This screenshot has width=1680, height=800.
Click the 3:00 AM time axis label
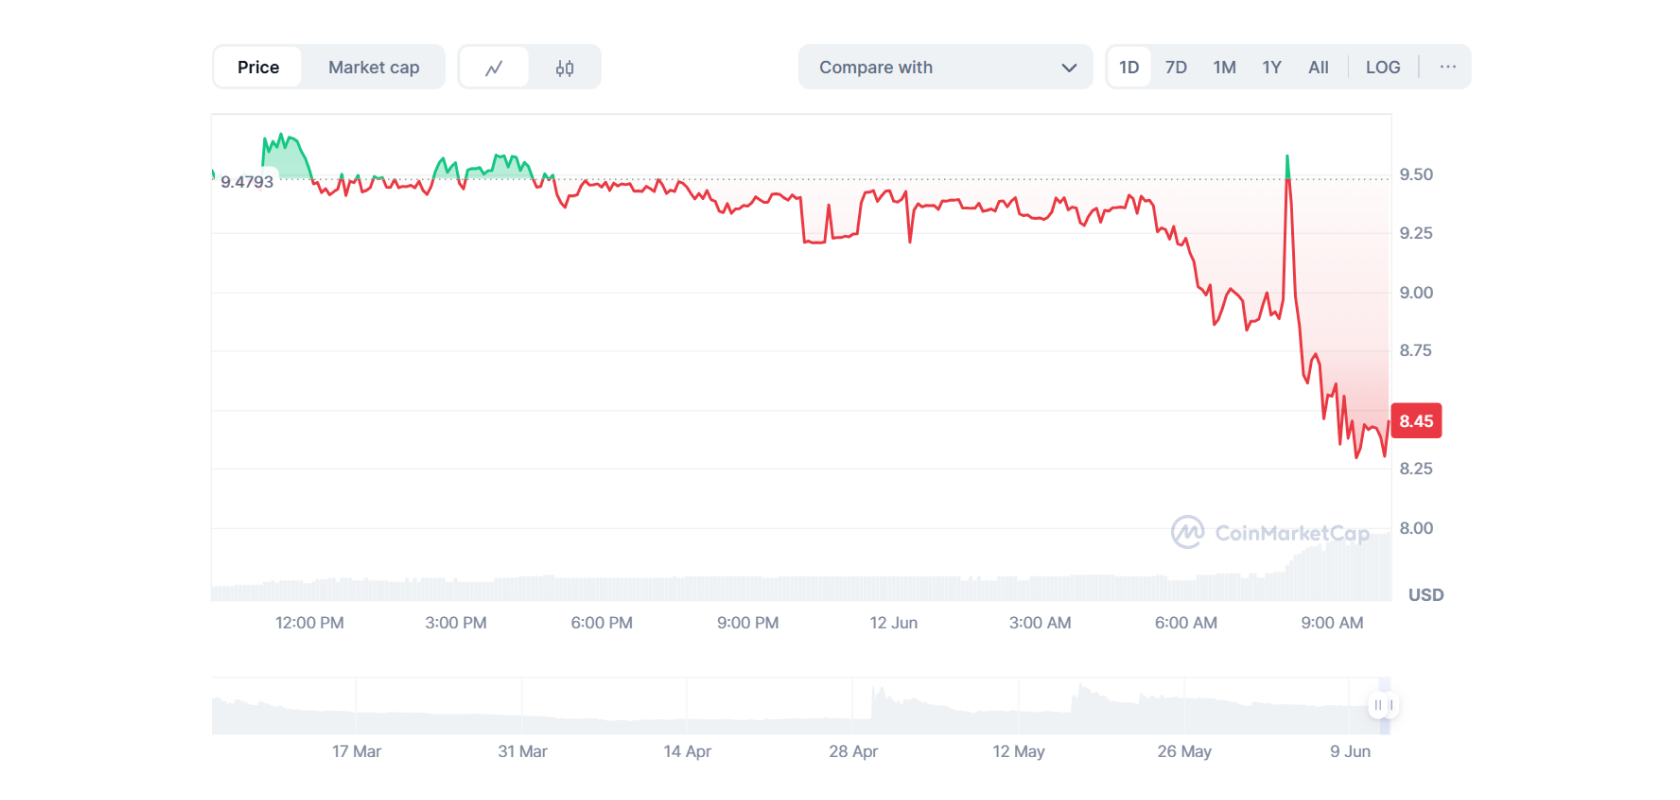point(1039,623)
